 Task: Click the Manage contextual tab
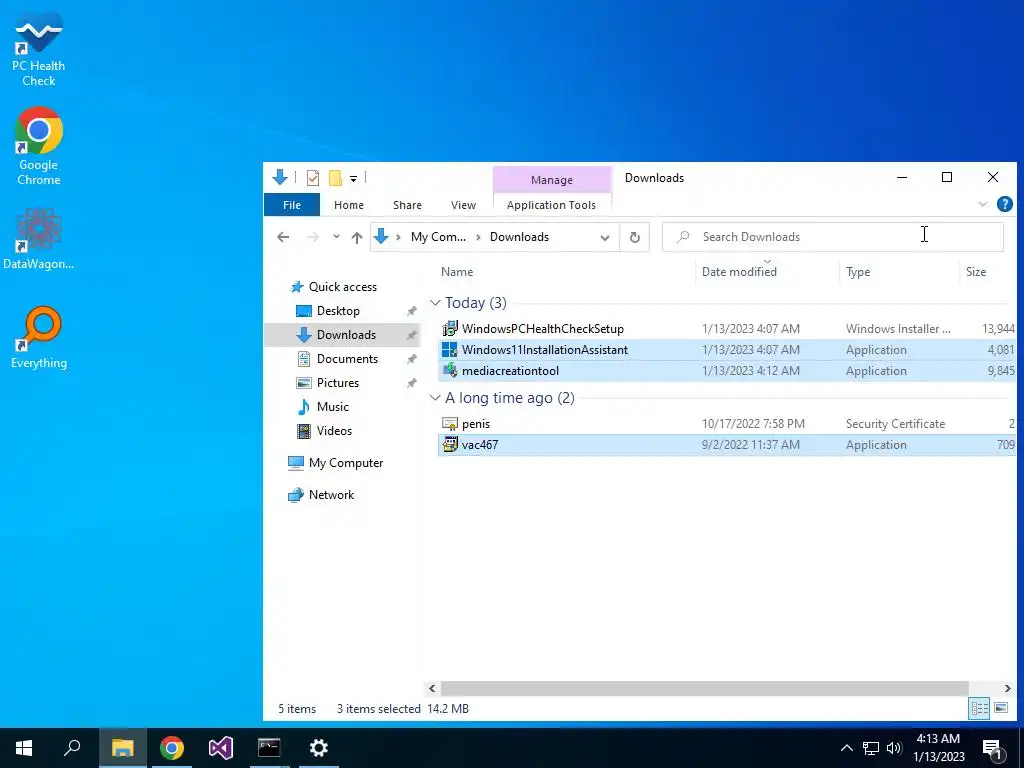click(552, 180)
